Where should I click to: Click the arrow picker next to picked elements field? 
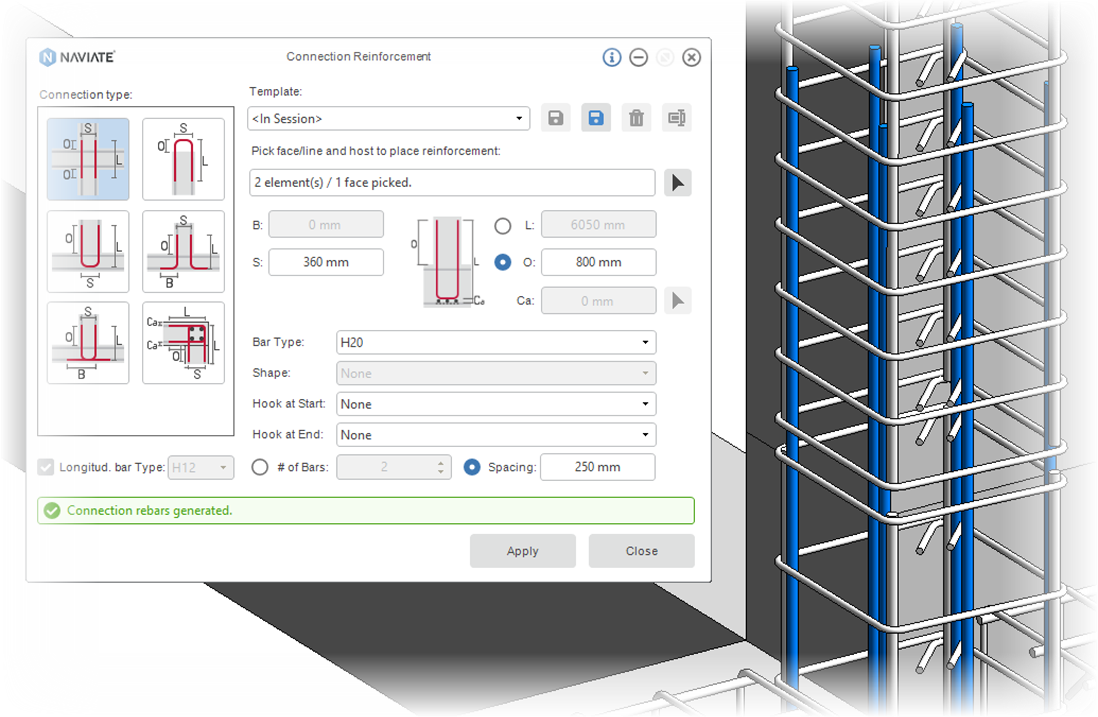677,182
